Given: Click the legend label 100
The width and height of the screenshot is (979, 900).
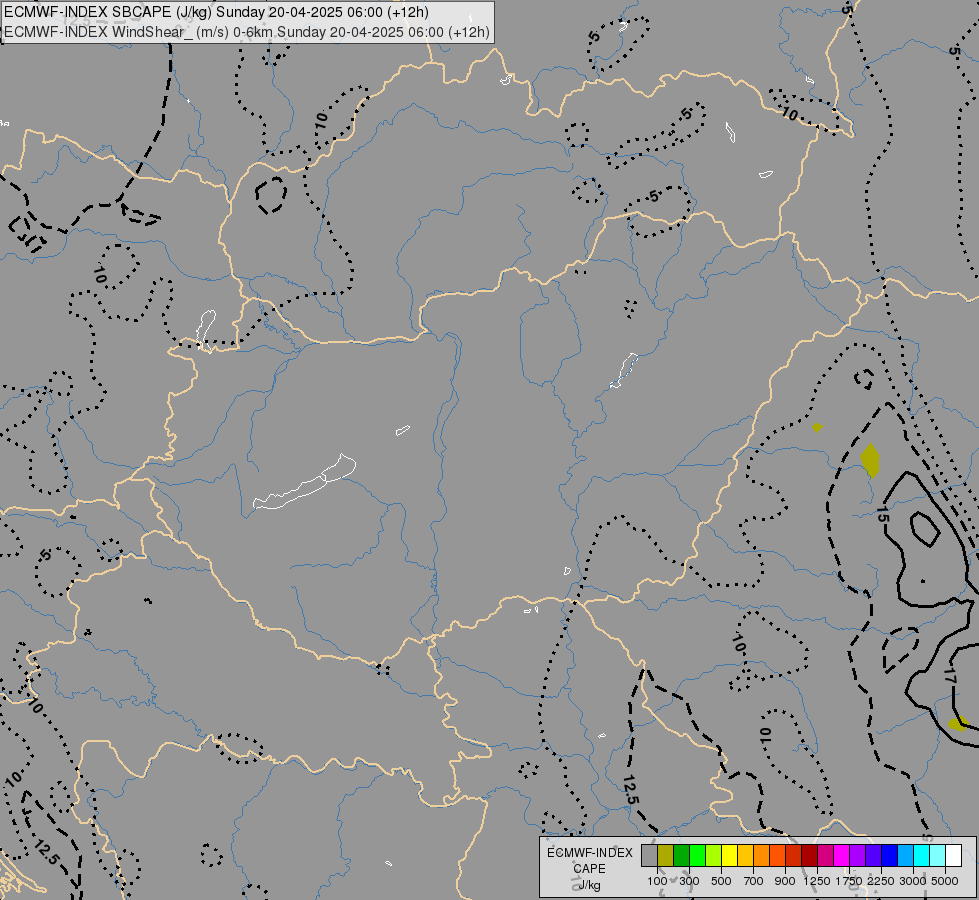Looking at the screenshot, I should (657, 881).
